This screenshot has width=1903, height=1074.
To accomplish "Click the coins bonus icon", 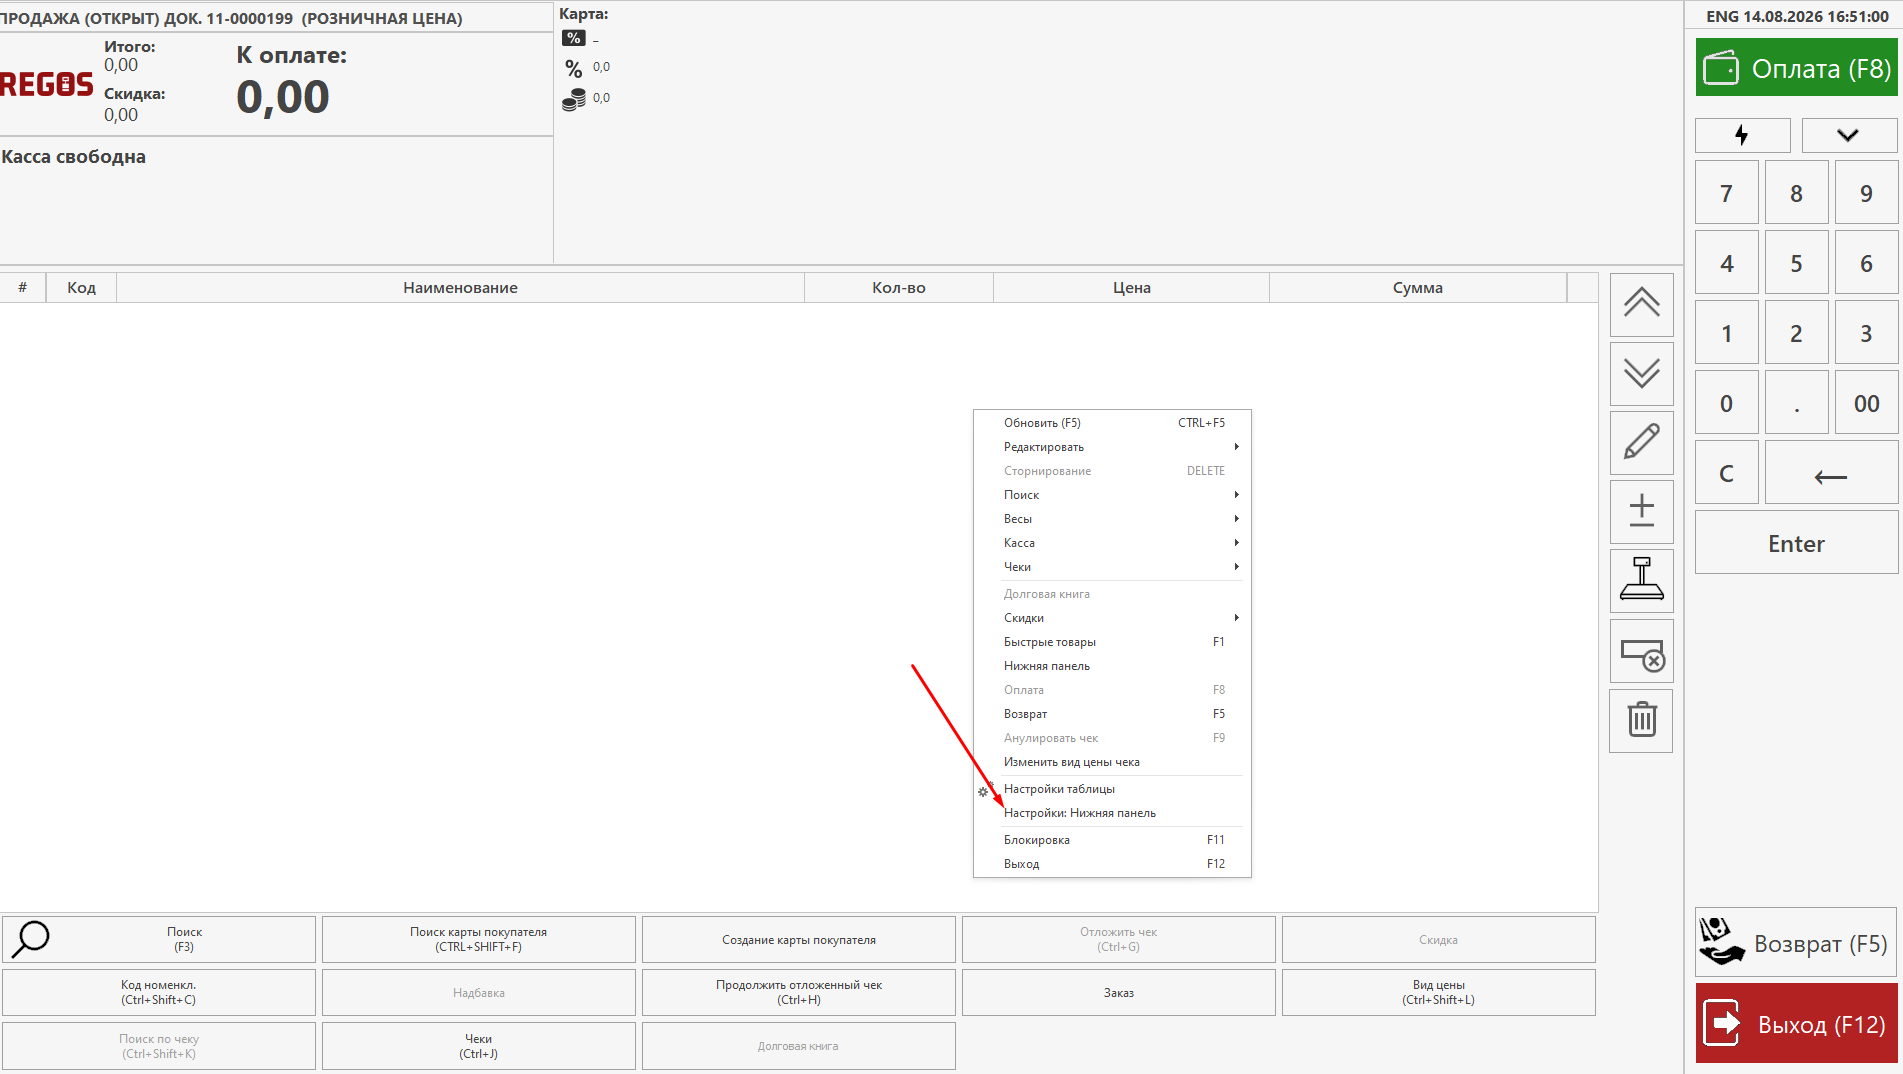I will coord(574,99).
